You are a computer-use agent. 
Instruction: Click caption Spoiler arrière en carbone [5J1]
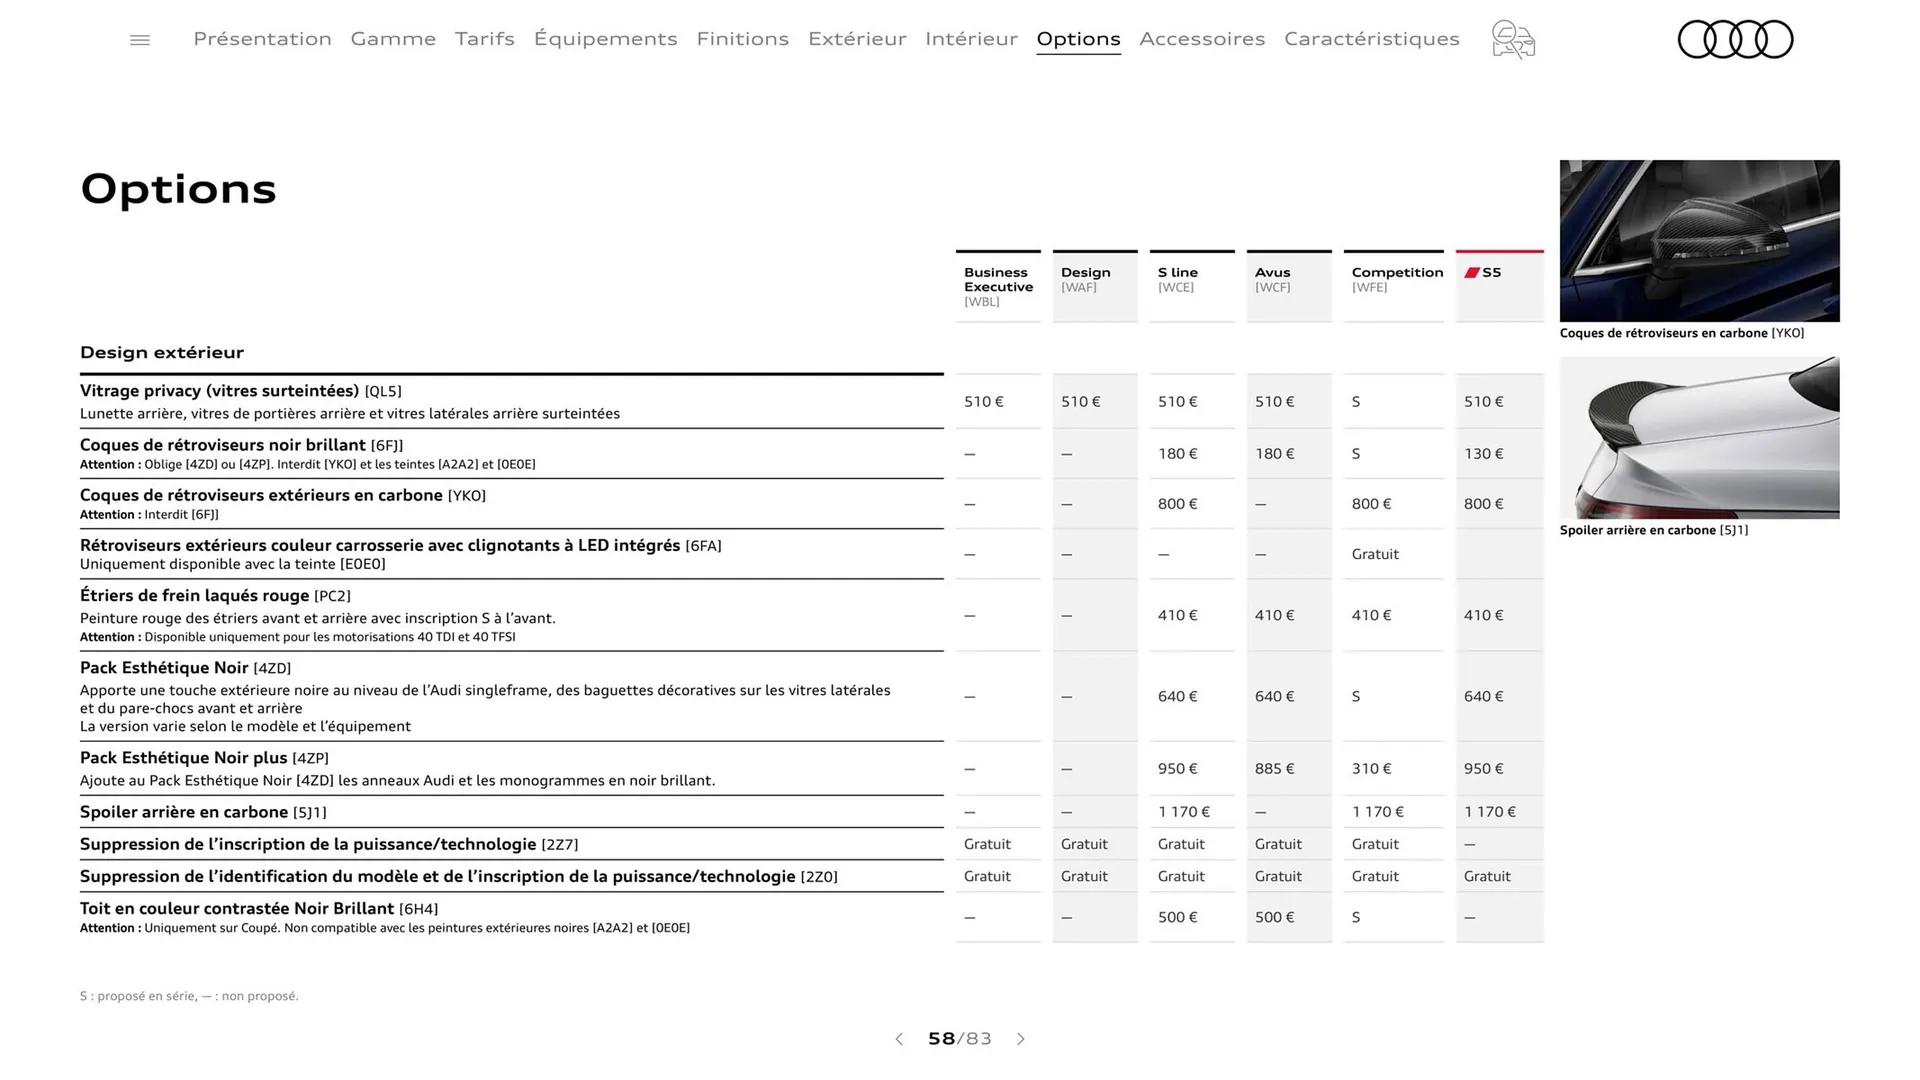click(1654, 530)
